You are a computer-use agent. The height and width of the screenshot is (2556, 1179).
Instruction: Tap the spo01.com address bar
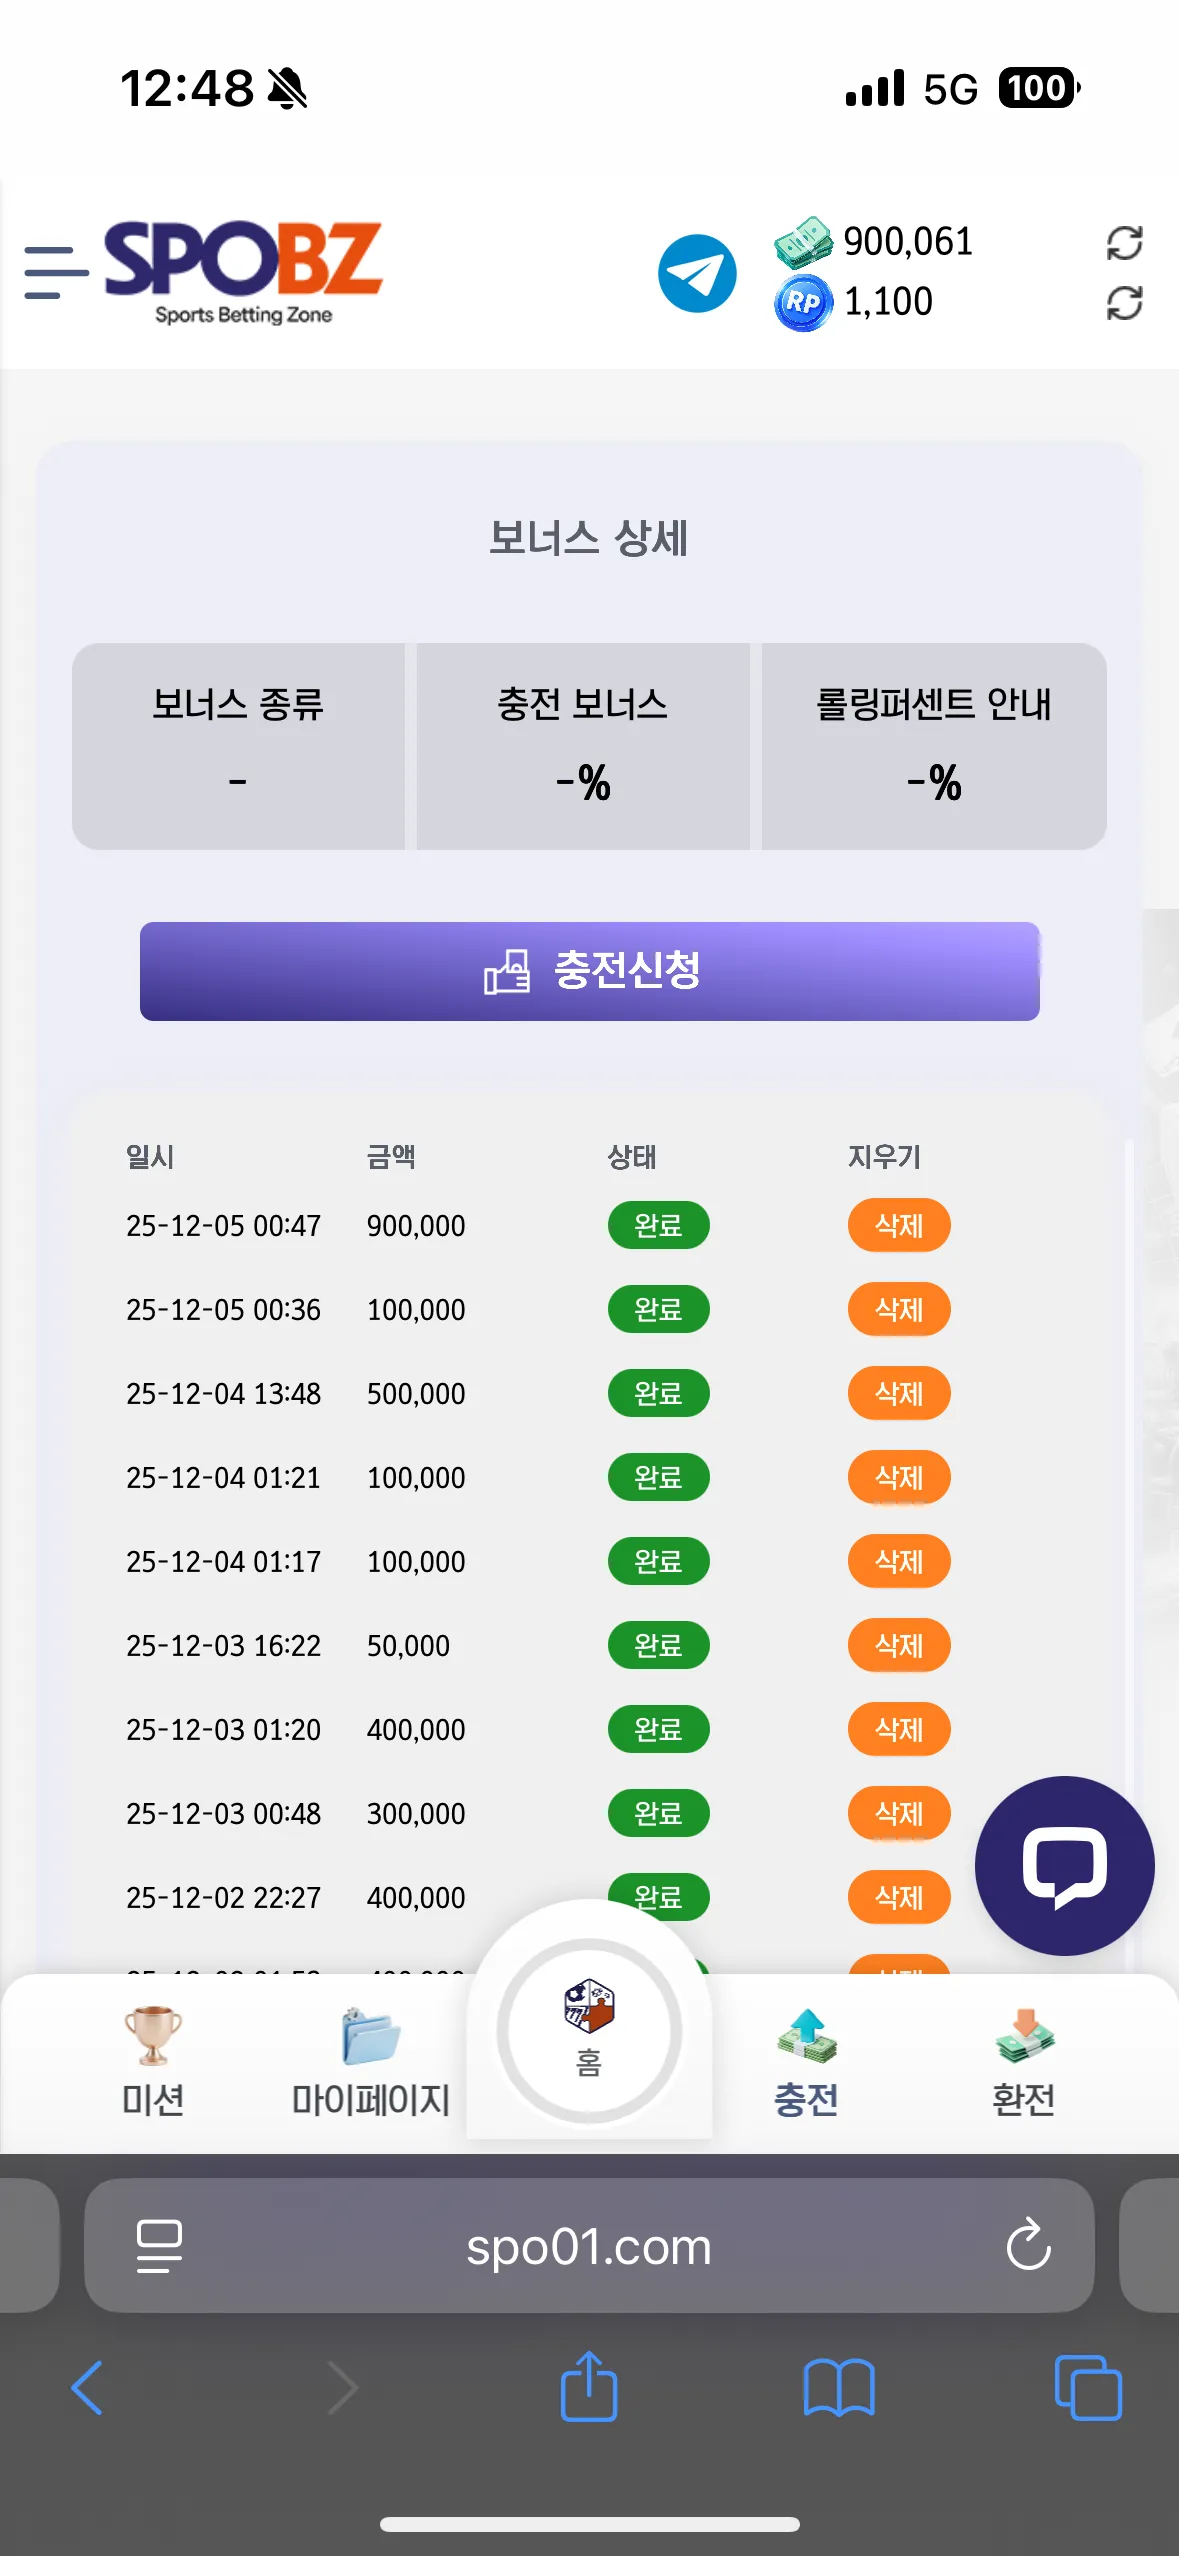click(589, 2246)
